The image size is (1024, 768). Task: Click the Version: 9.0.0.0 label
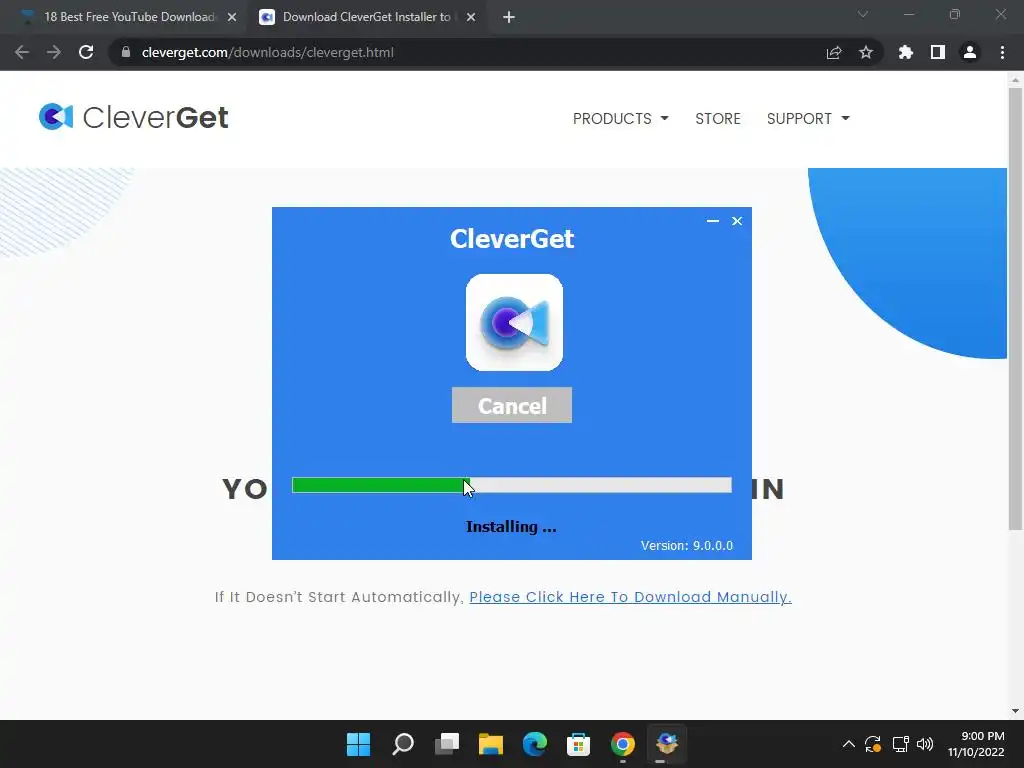click(x=686, y=545)
